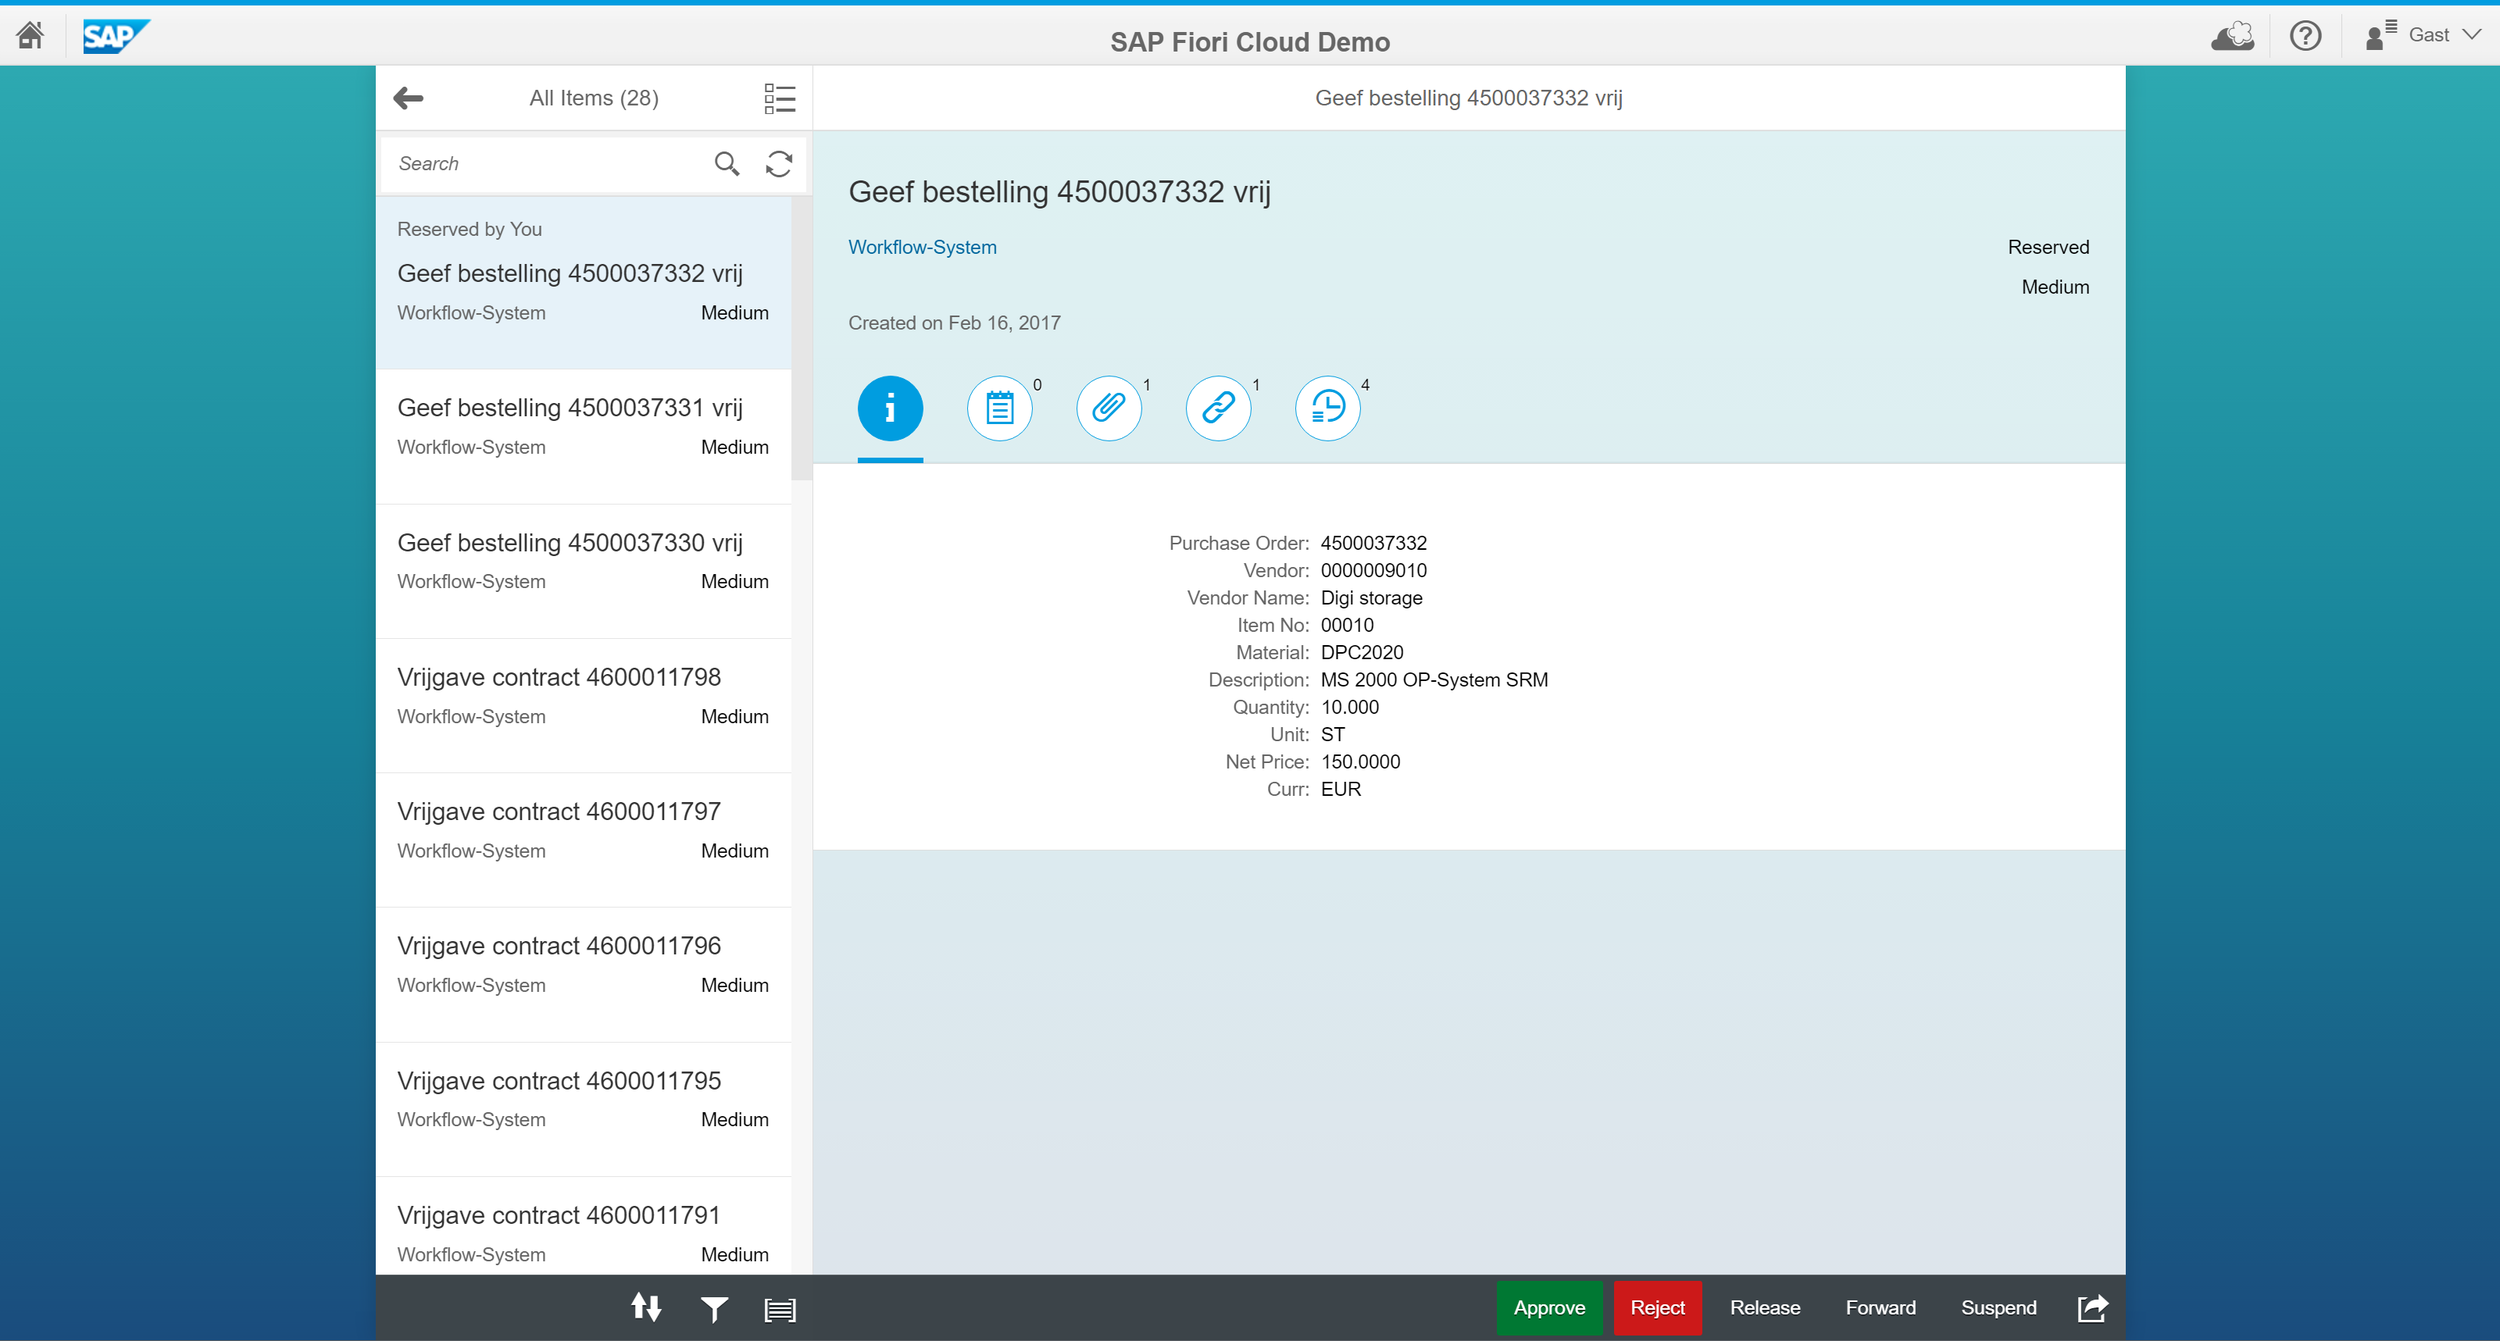Click the group items icon
This screenshot has width=2500, height=1341.
780,1308
